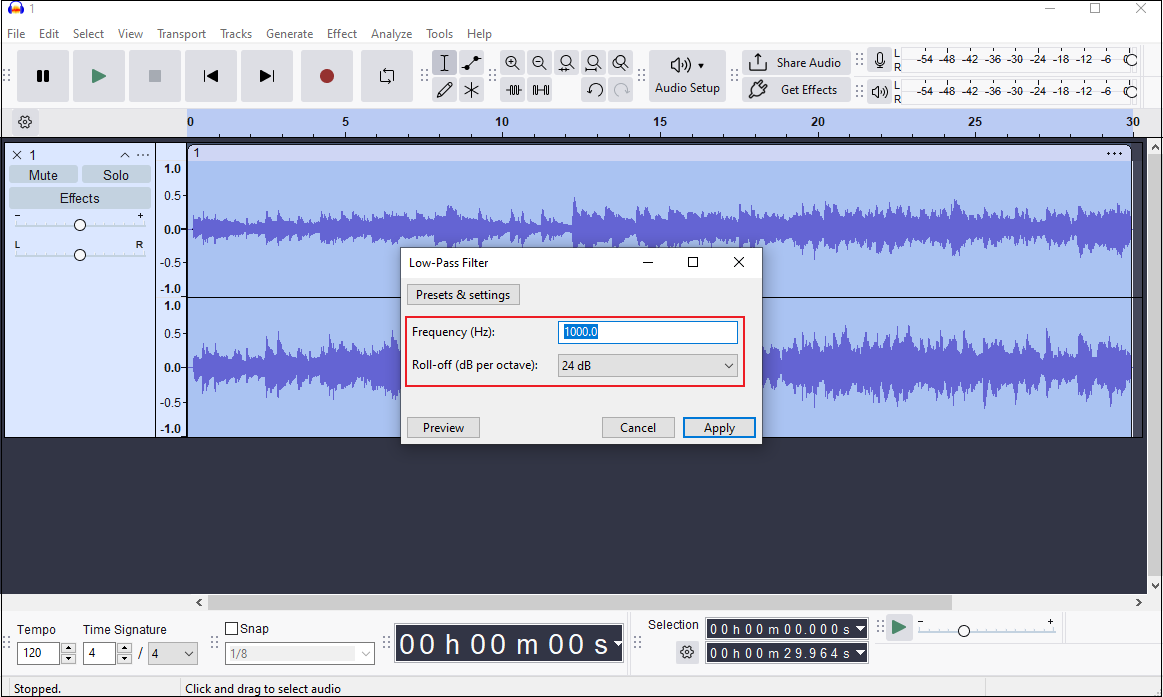
Task: Select the Draw tool
Action: (x=444, y=90)
